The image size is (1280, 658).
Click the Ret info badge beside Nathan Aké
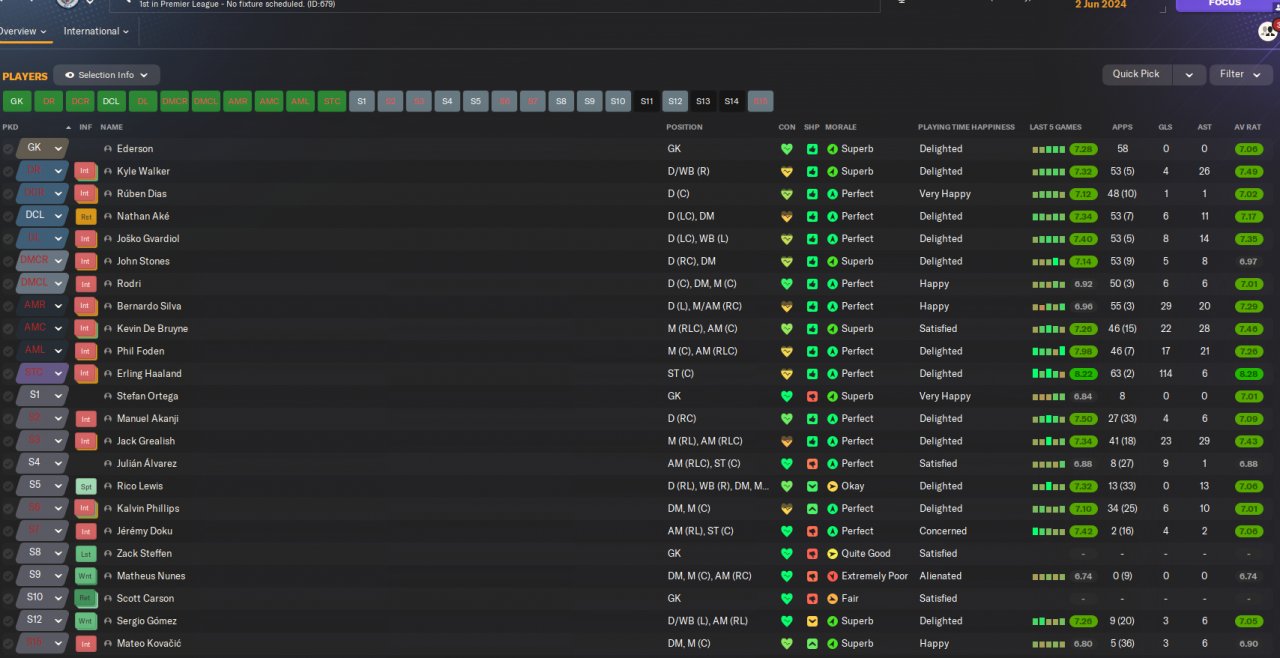(86, 216)
